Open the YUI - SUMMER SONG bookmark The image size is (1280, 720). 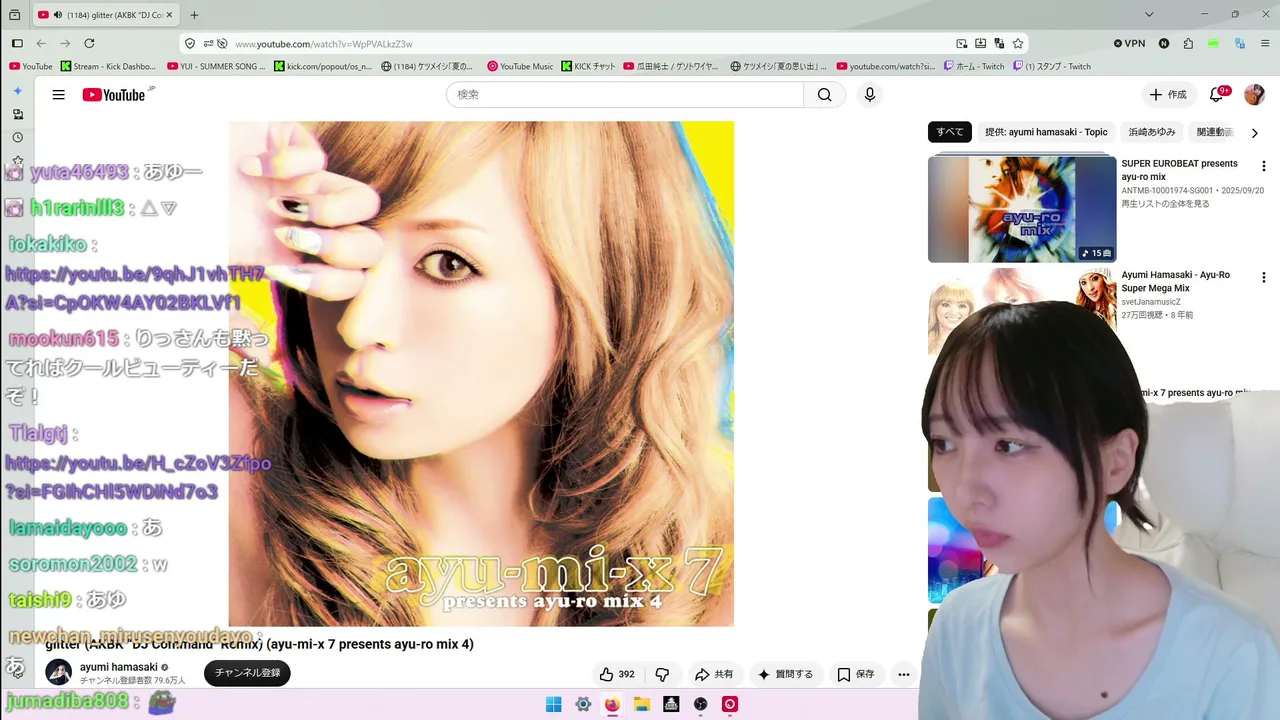217,67
